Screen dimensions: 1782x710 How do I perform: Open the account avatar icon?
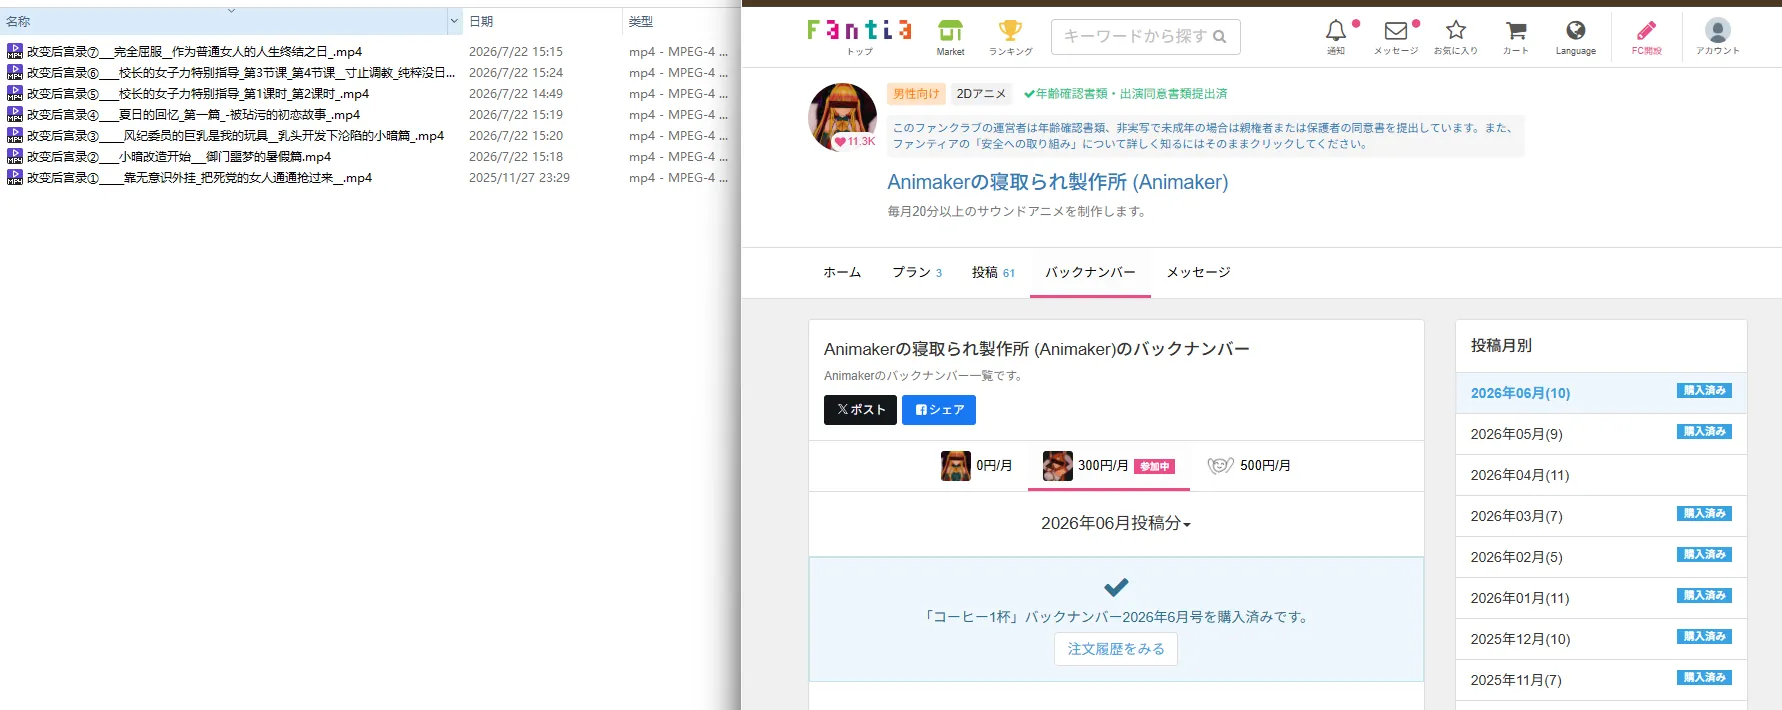tap(1717, 30)
